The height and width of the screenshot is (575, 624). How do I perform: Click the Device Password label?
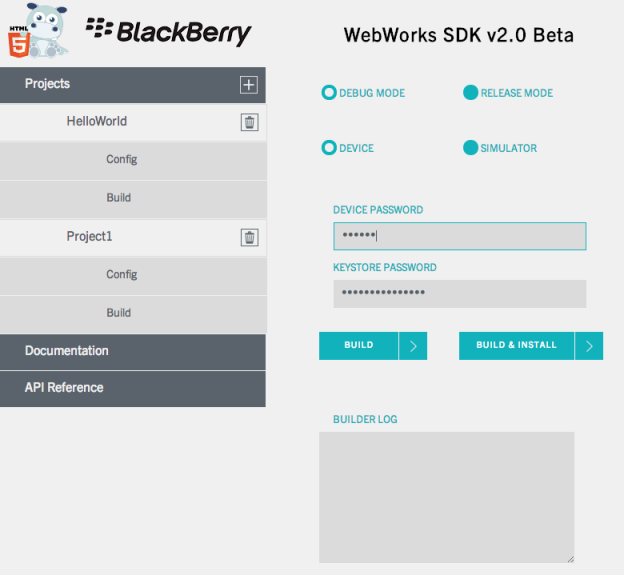pos(378,210)
